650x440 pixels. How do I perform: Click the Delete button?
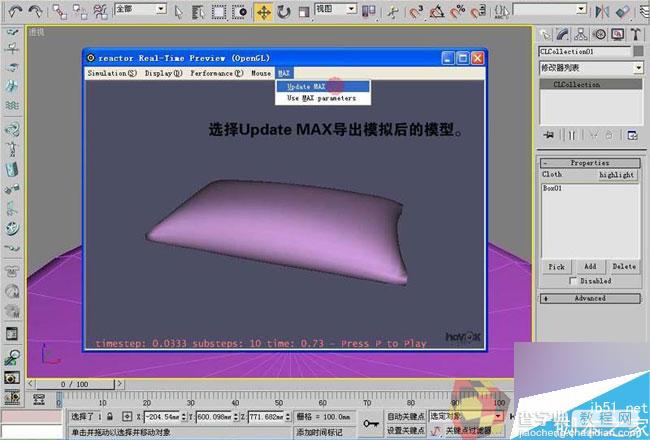[x=624, y=267]
